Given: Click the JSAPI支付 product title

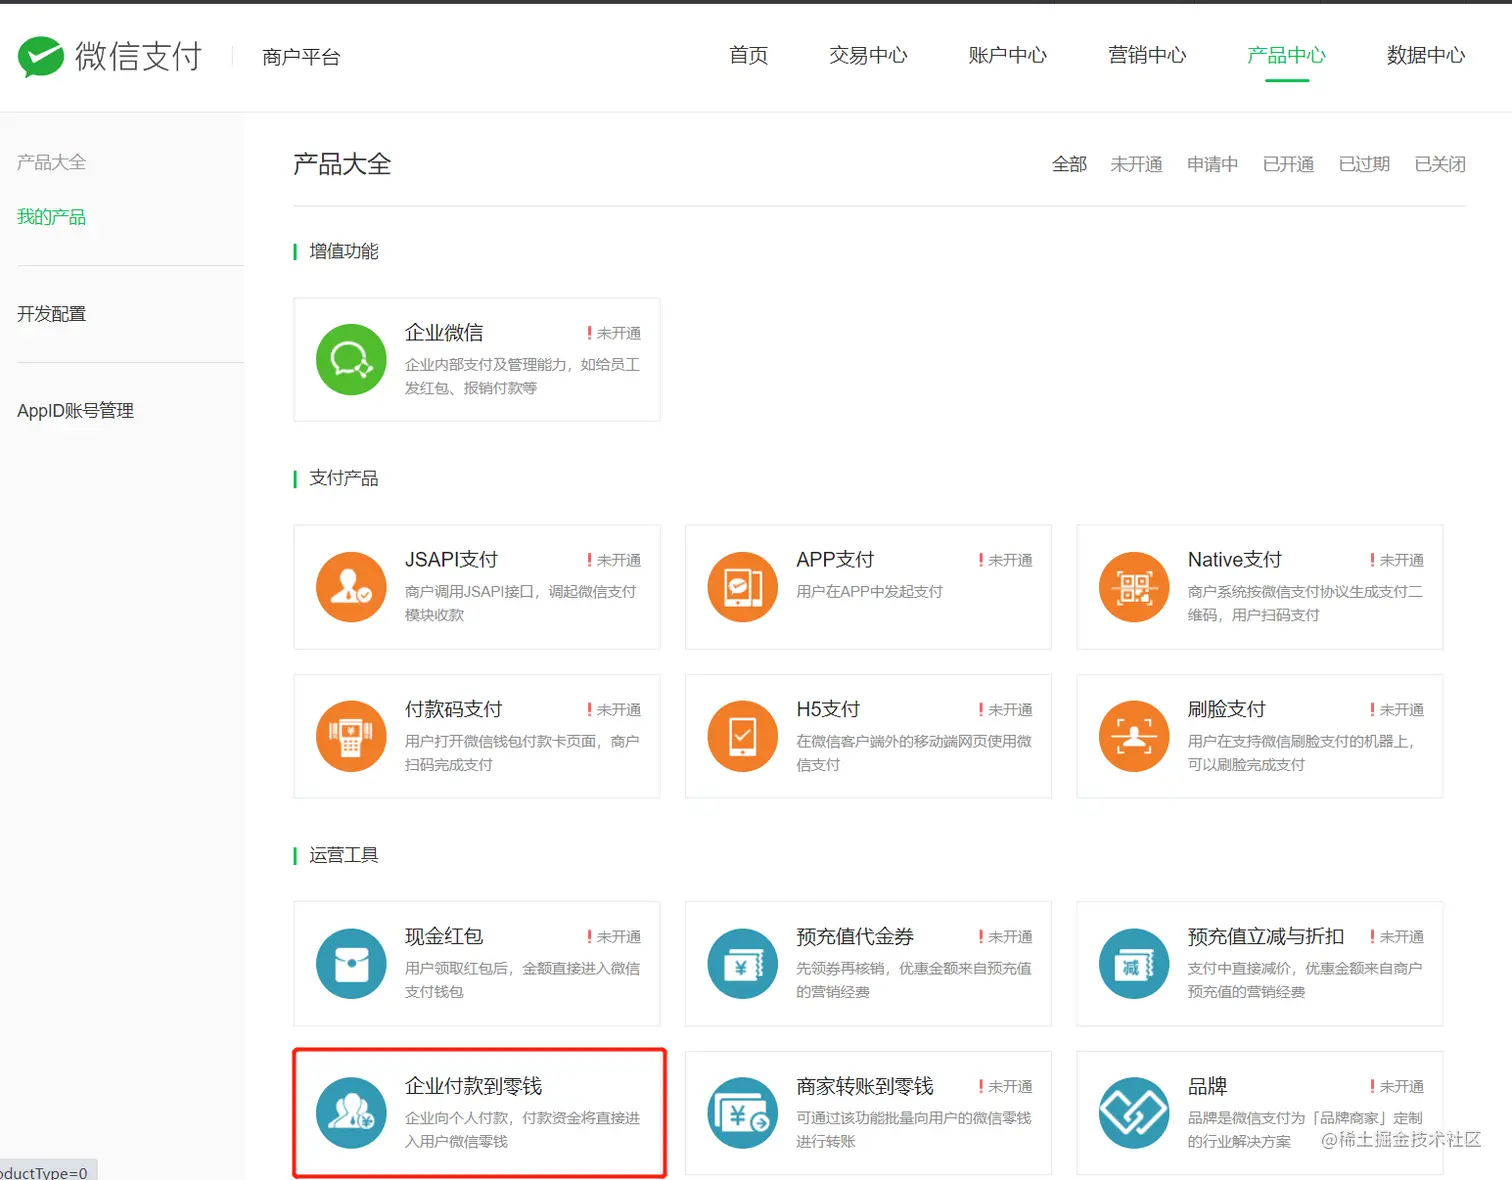Looking at the screenshot, I should point(451,559).
